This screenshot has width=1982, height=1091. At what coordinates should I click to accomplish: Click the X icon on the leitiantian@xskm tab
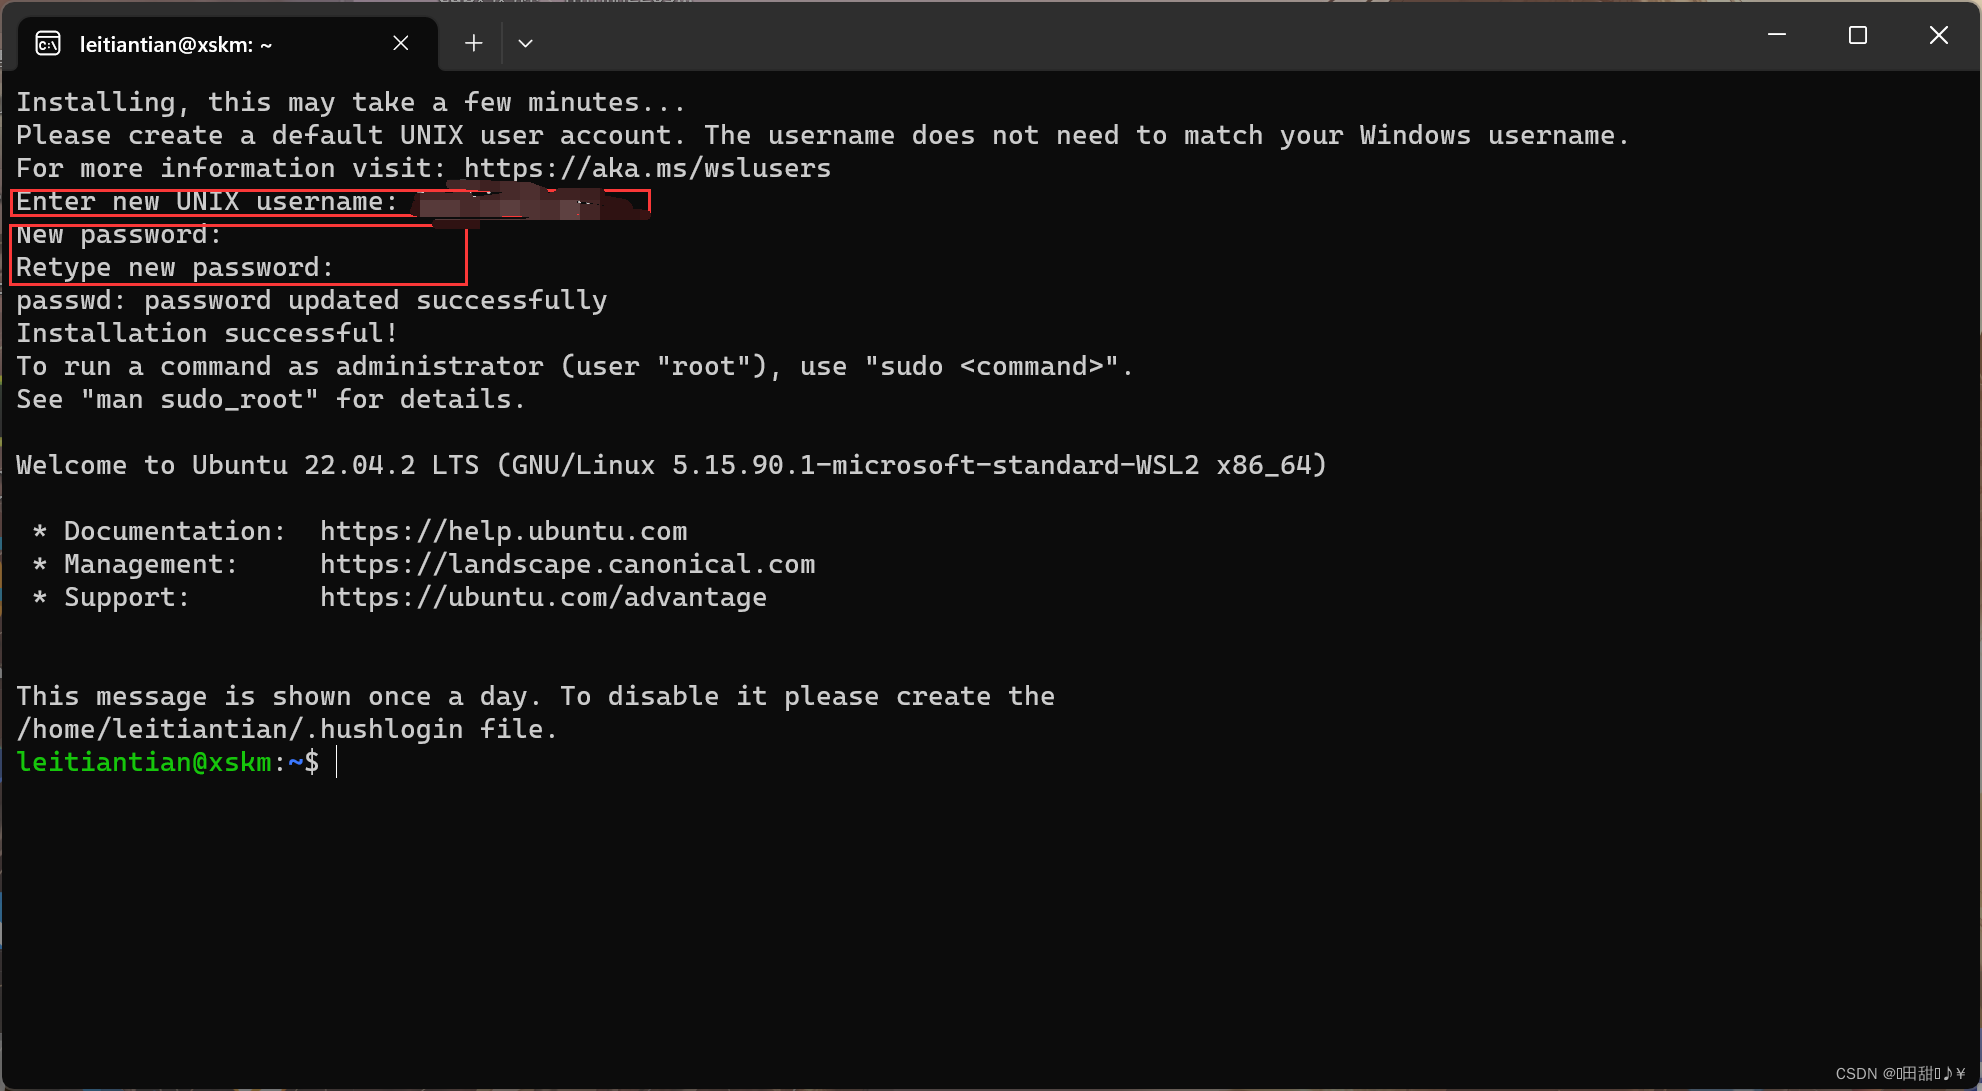pos(400,43)
